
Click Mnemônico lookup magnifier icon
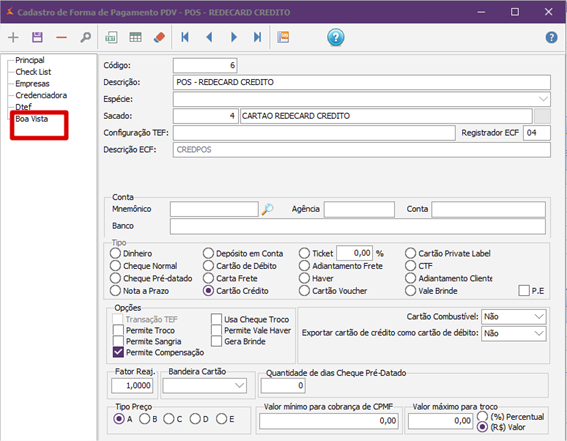[x=267, y=209]
